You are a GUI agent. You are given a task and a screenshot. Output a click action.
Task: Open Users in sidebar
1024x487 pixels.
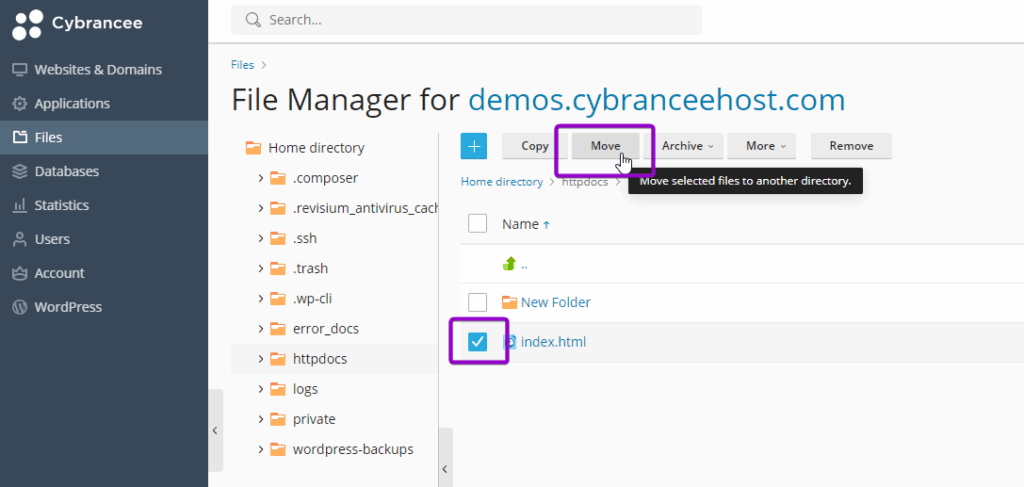tap(104, 240)
